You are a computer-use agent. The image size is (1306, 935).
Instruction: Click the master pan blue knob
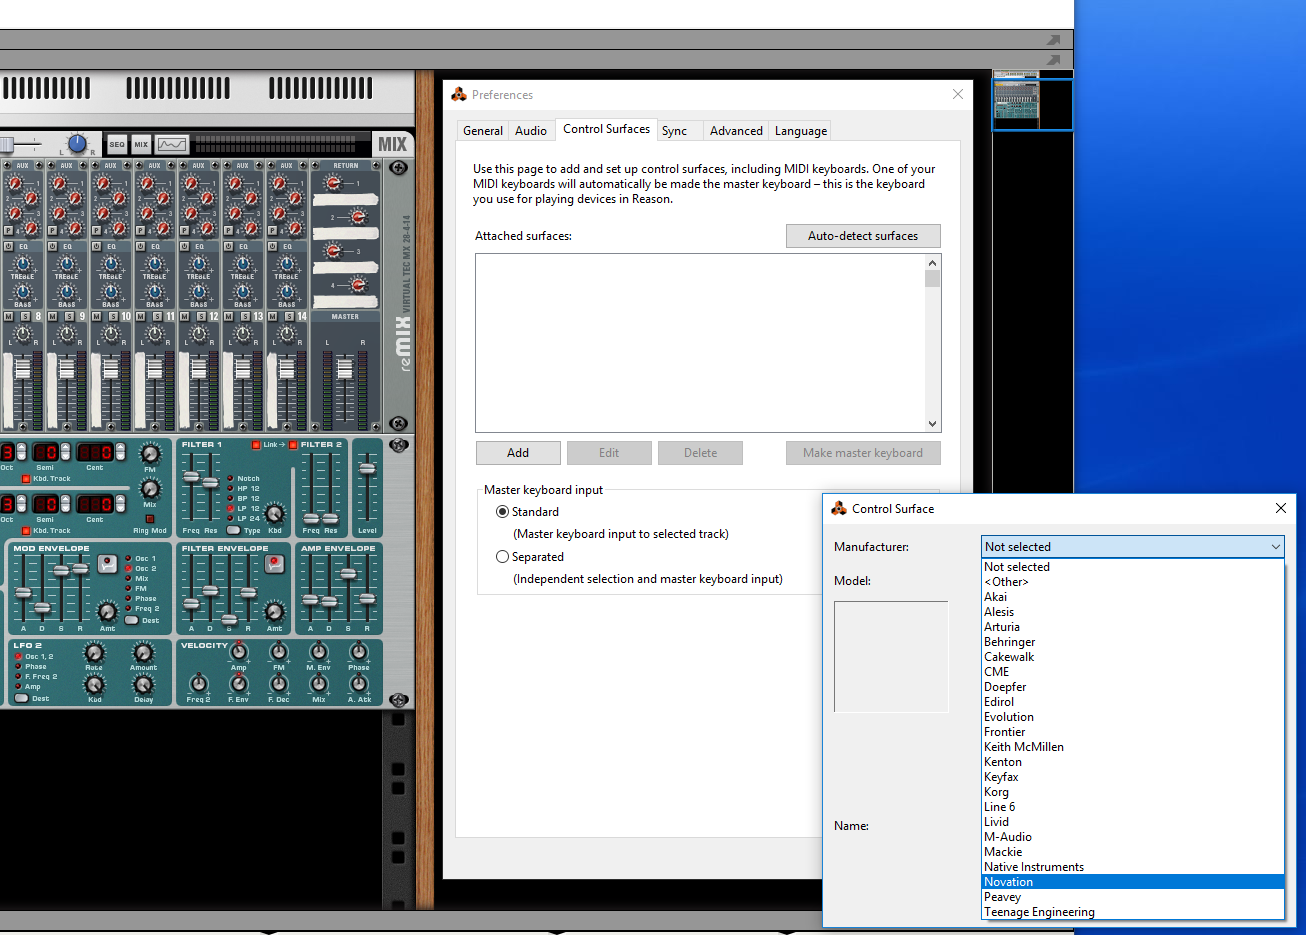click(77, 144)
